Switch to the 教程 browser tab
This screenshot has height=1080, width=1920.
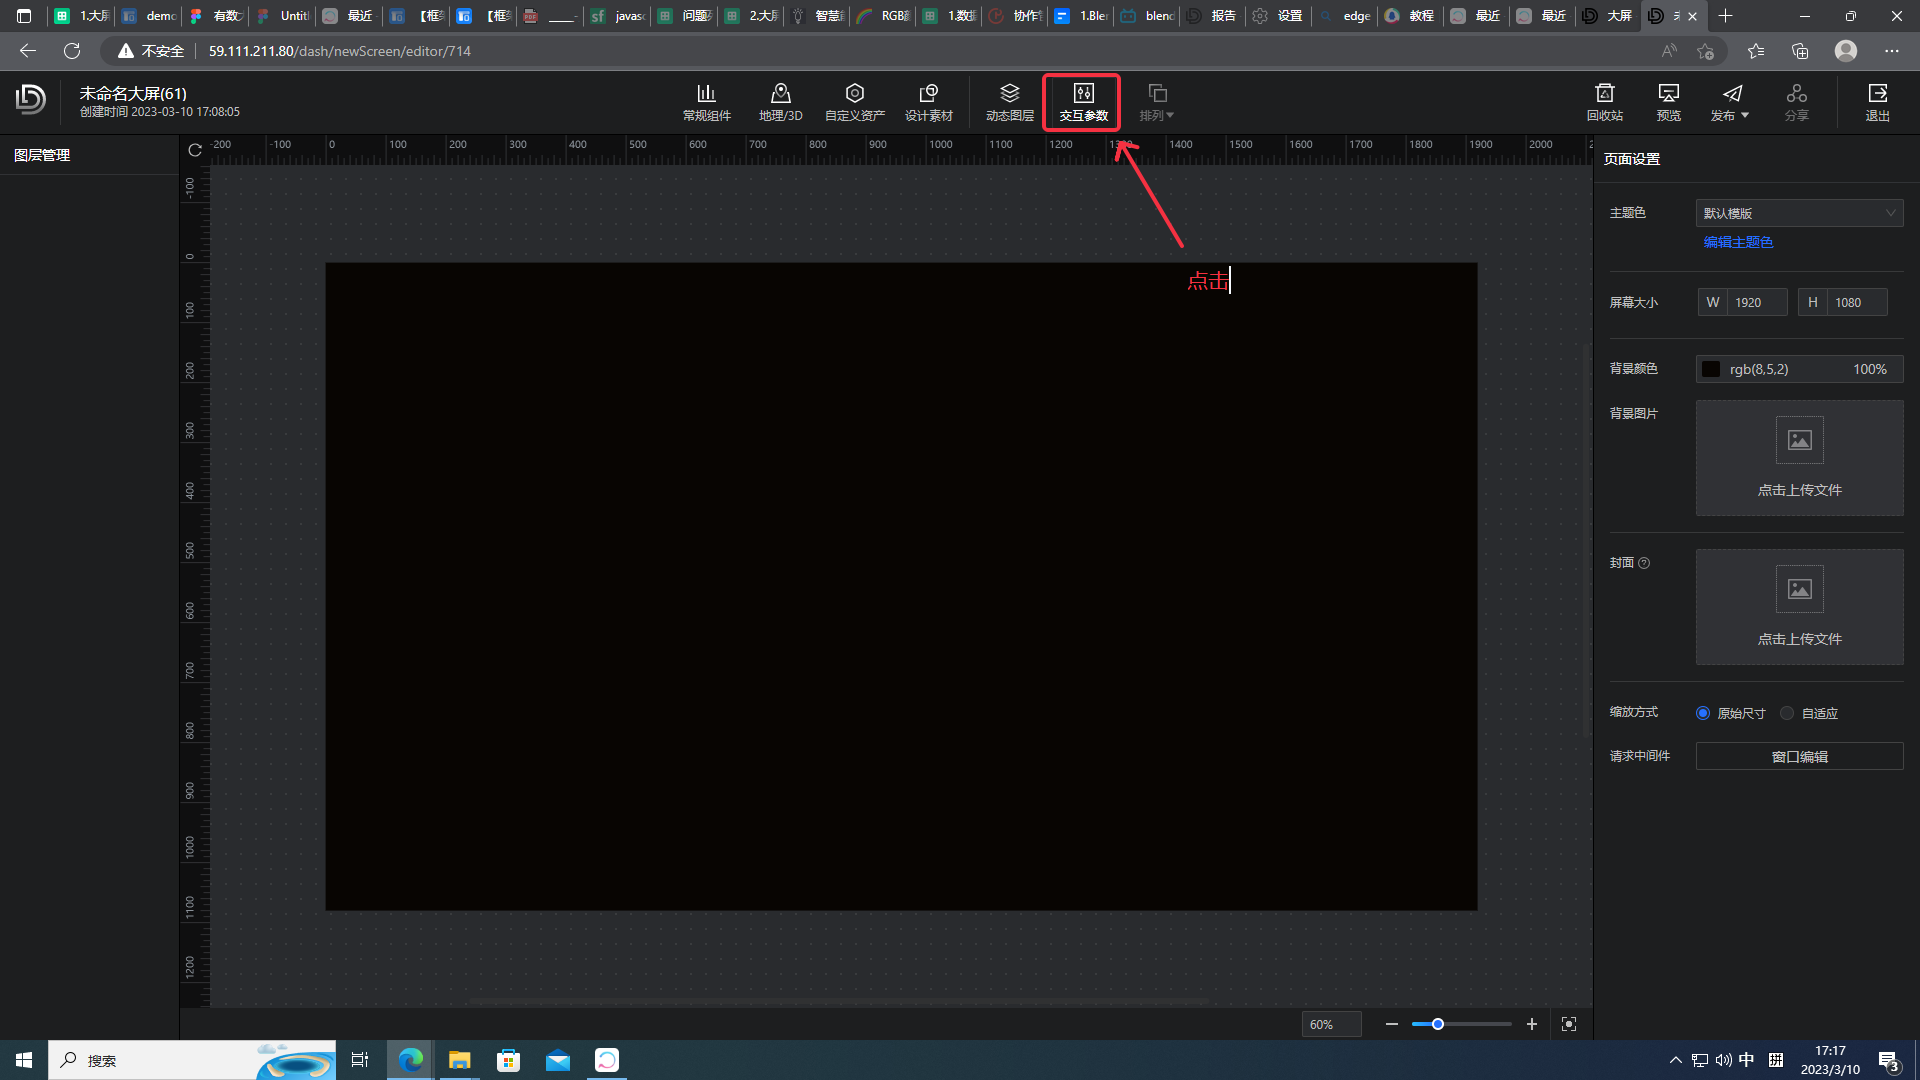click(x=1410, y=16)
